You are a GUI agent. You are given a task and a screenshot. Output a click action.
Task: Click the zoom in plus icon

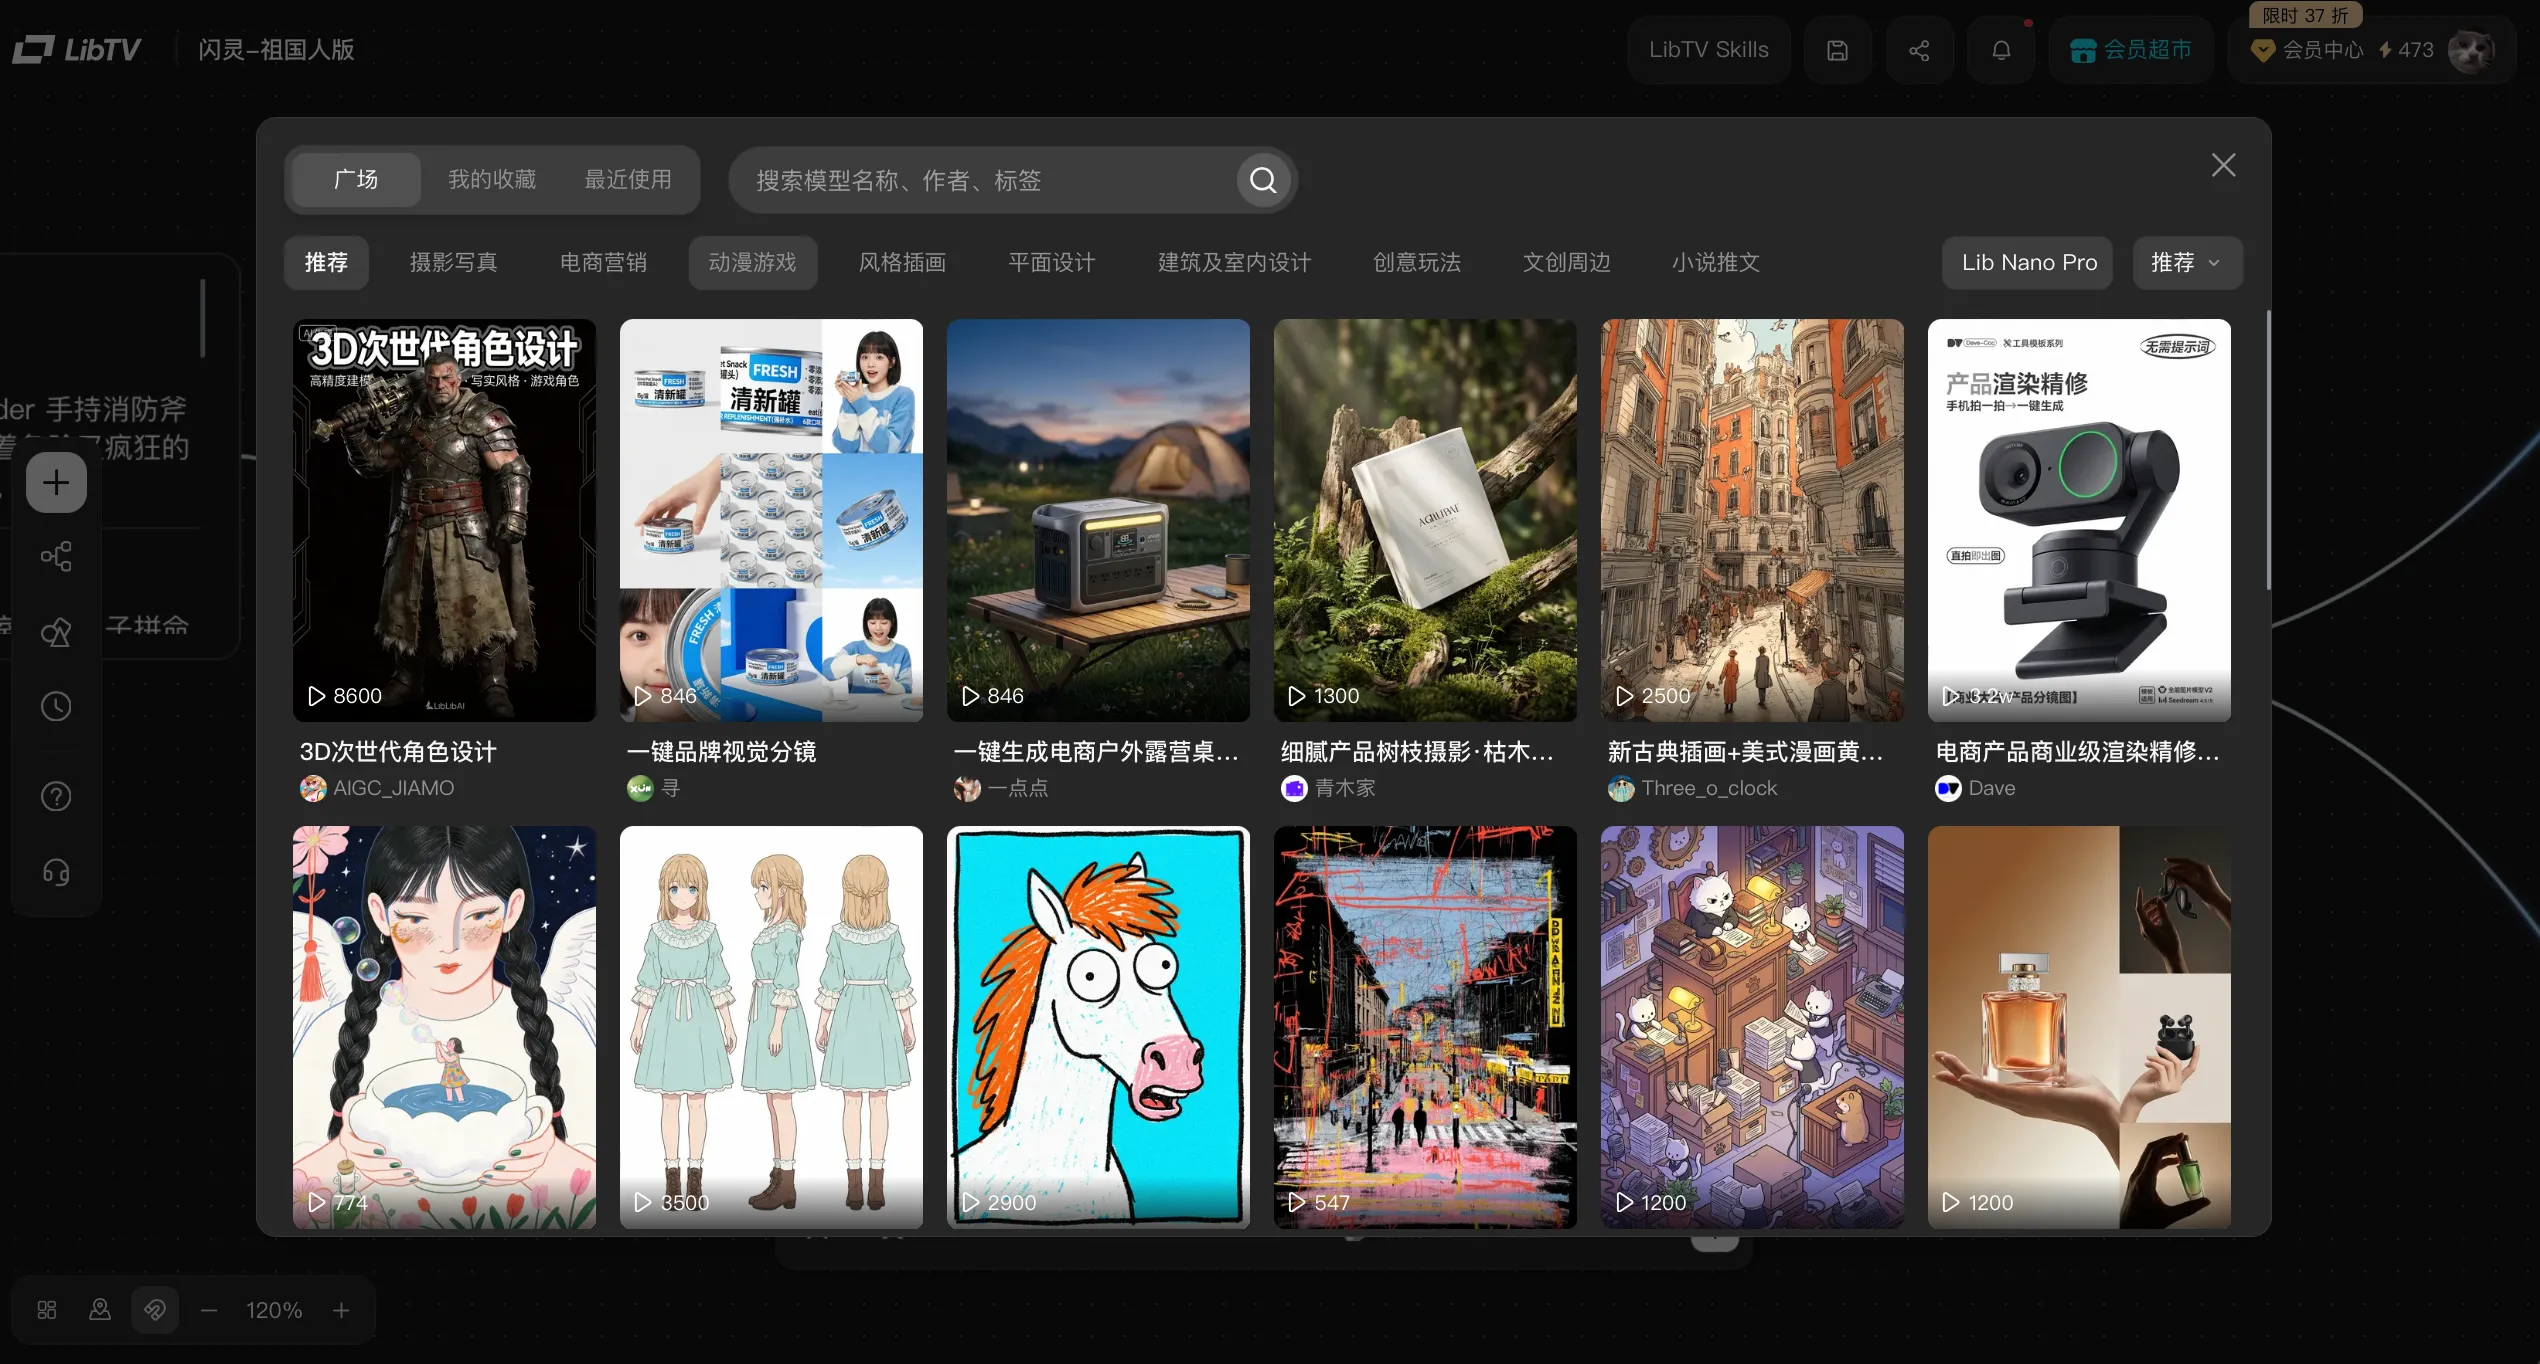(341, 1310)
